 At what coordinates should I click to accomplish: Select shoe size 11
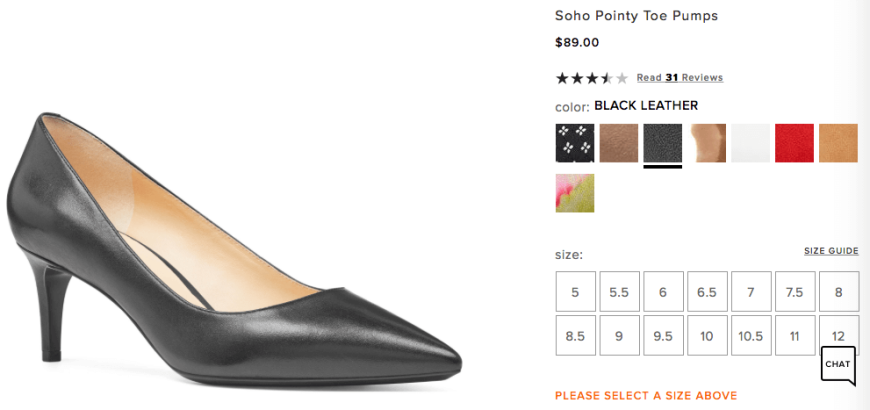[795, 336]
